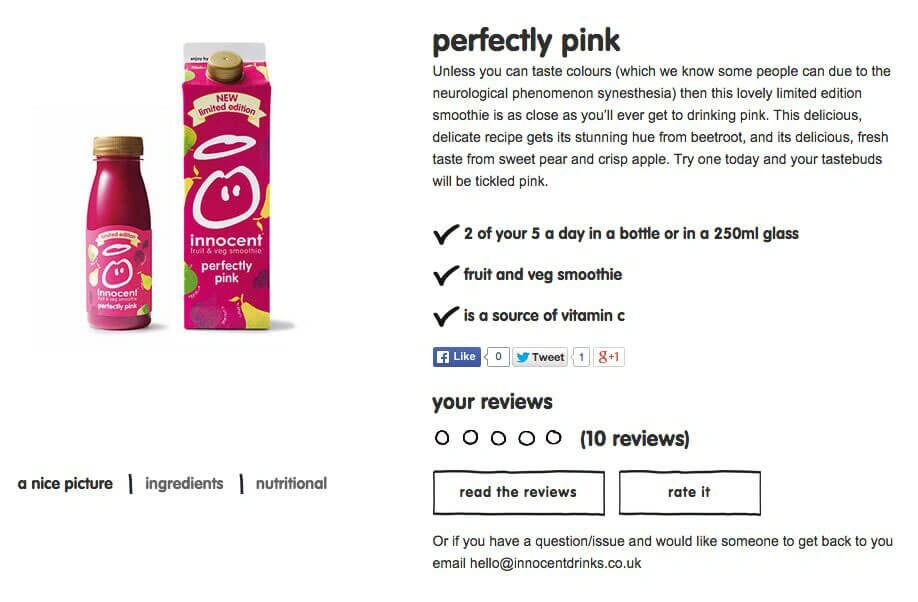Select the first rating circle
Image resolution: width=918 pixels, height=602 pixels.
click(x=442, y=438)
